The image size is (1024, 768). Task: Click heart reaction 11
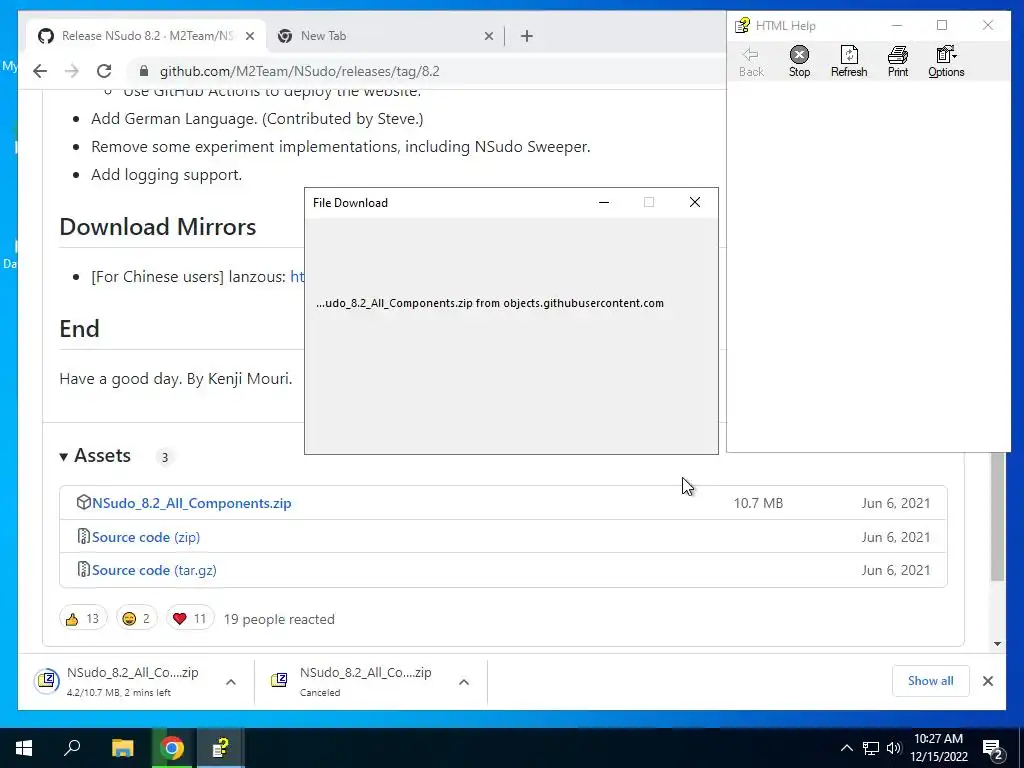[x=190, y=618]
